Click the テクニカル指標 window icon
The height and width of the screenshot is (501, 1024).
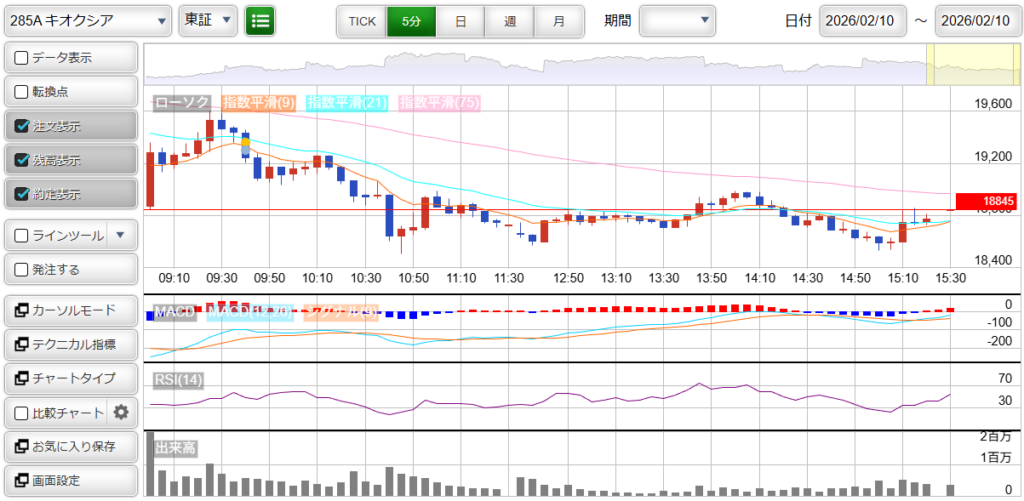pos(21,344)
